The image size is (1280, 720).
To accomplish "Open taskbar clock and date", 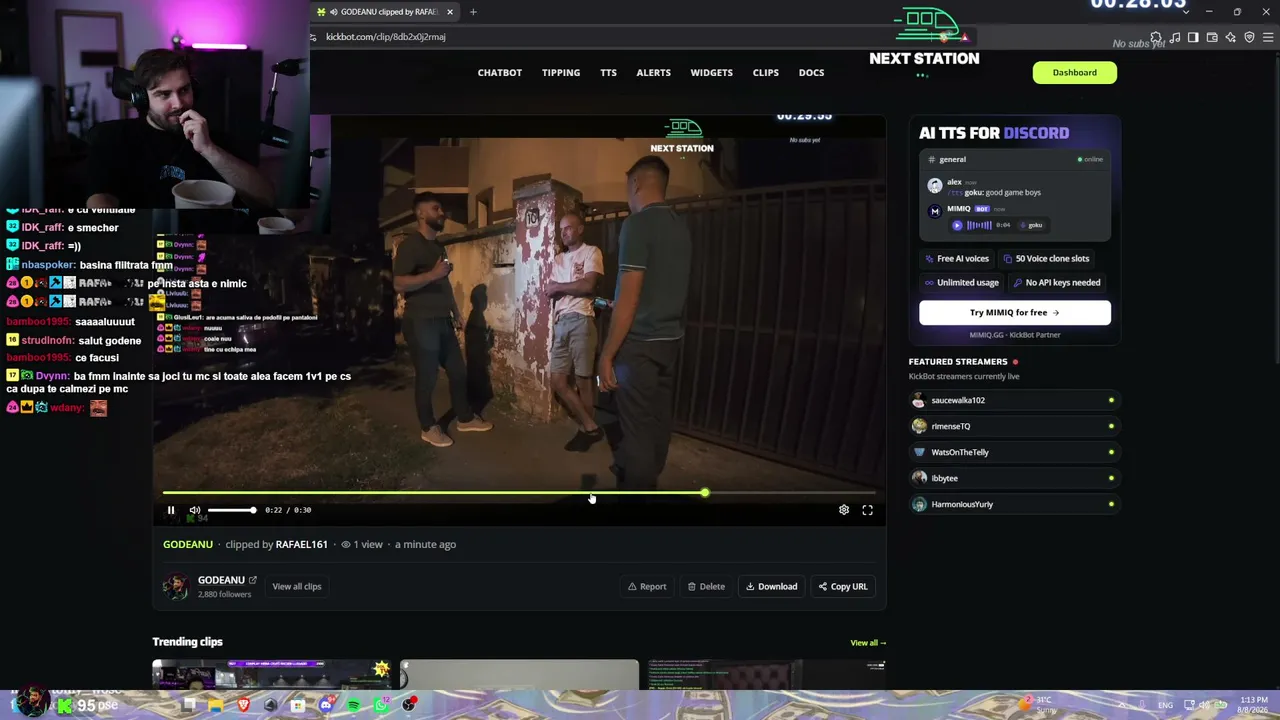I will pos(1253,705).
